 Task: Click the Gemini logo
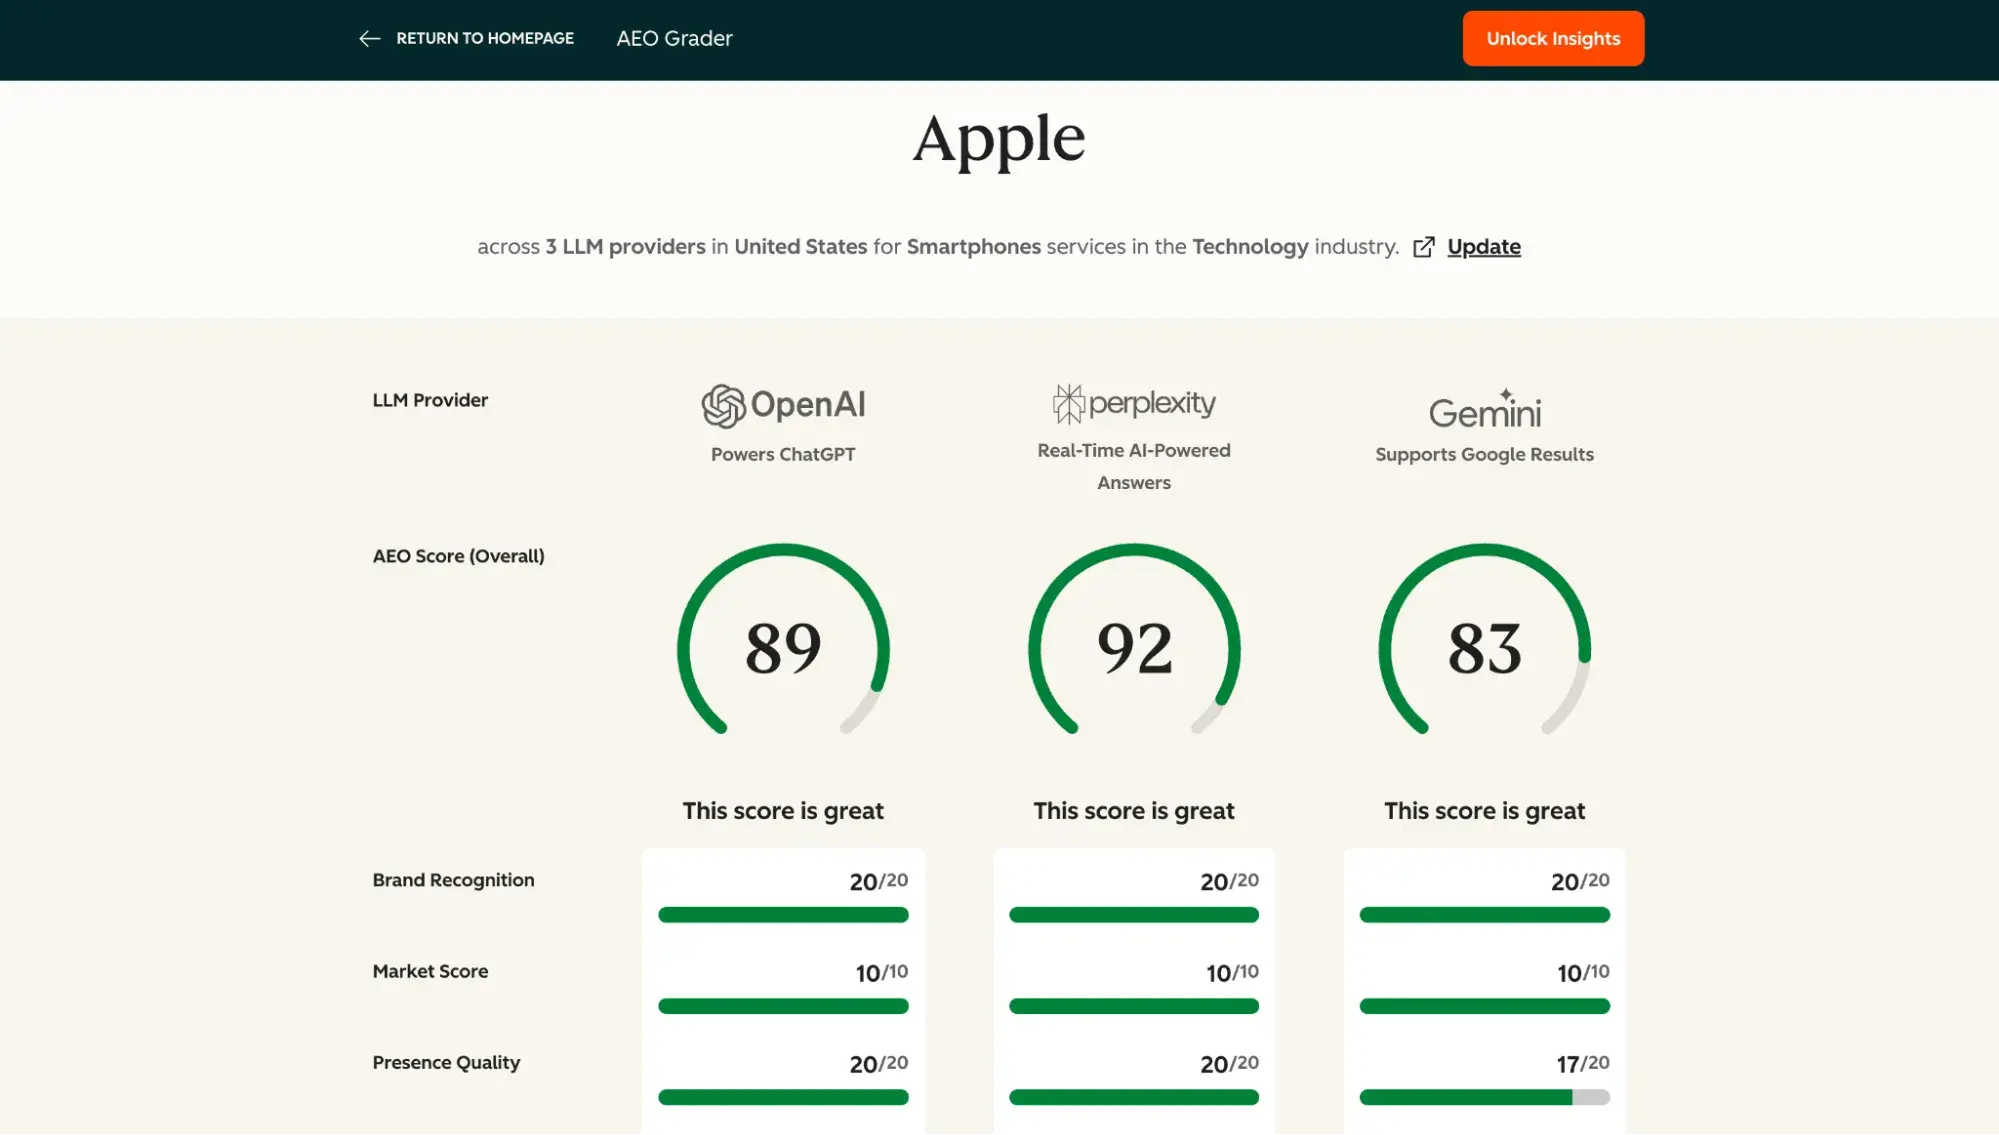click(x=1485, y=409)
